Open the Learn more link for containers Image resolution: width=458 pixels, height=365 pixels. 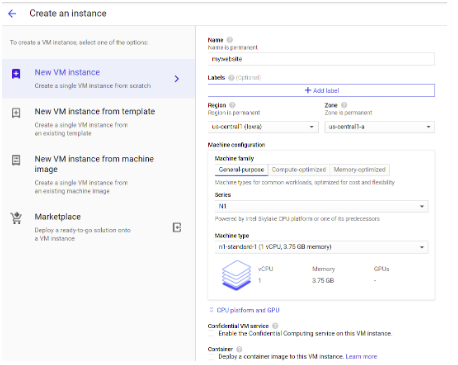(x=361, y=357)
